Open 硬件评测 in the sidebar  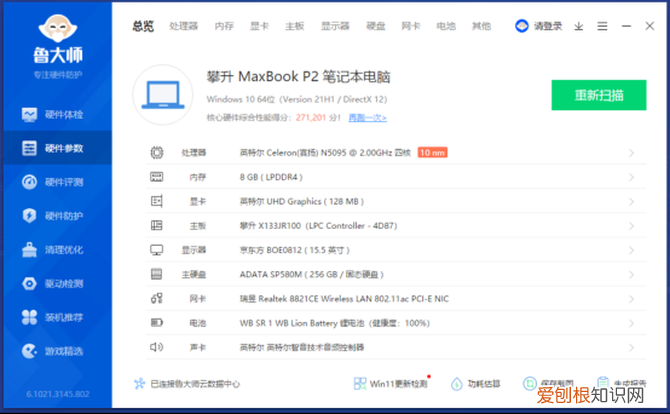point(58,182)
